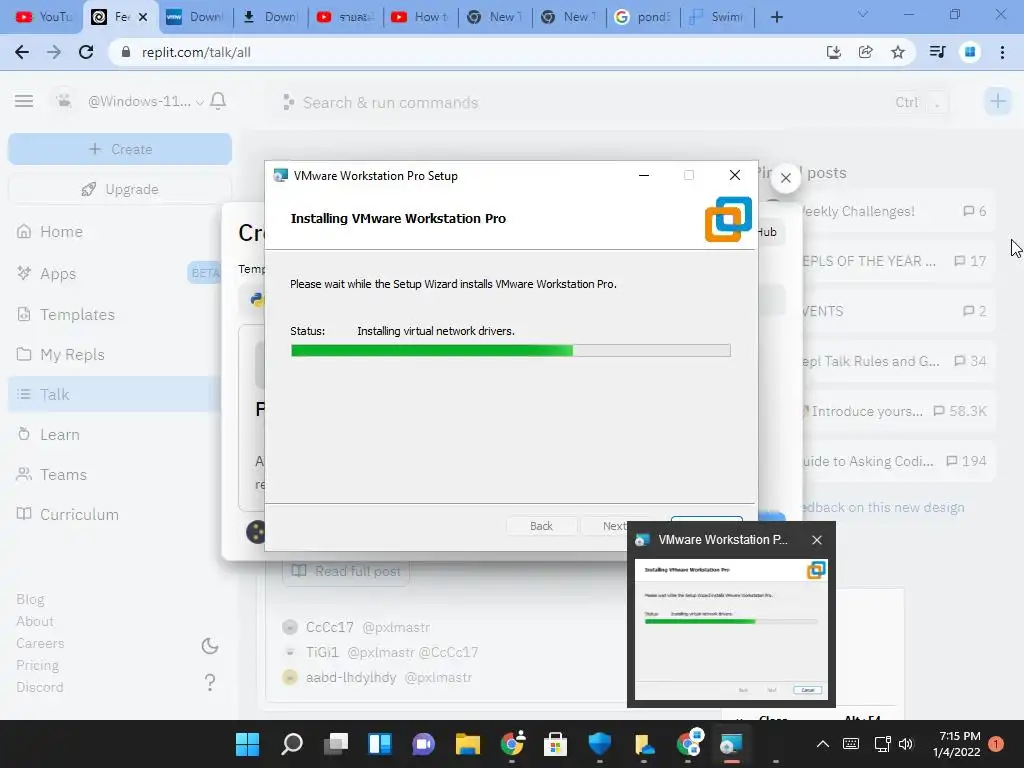1024x768 pixels.
Task: Click the browser back arrow
Action: tap(22, 52)
